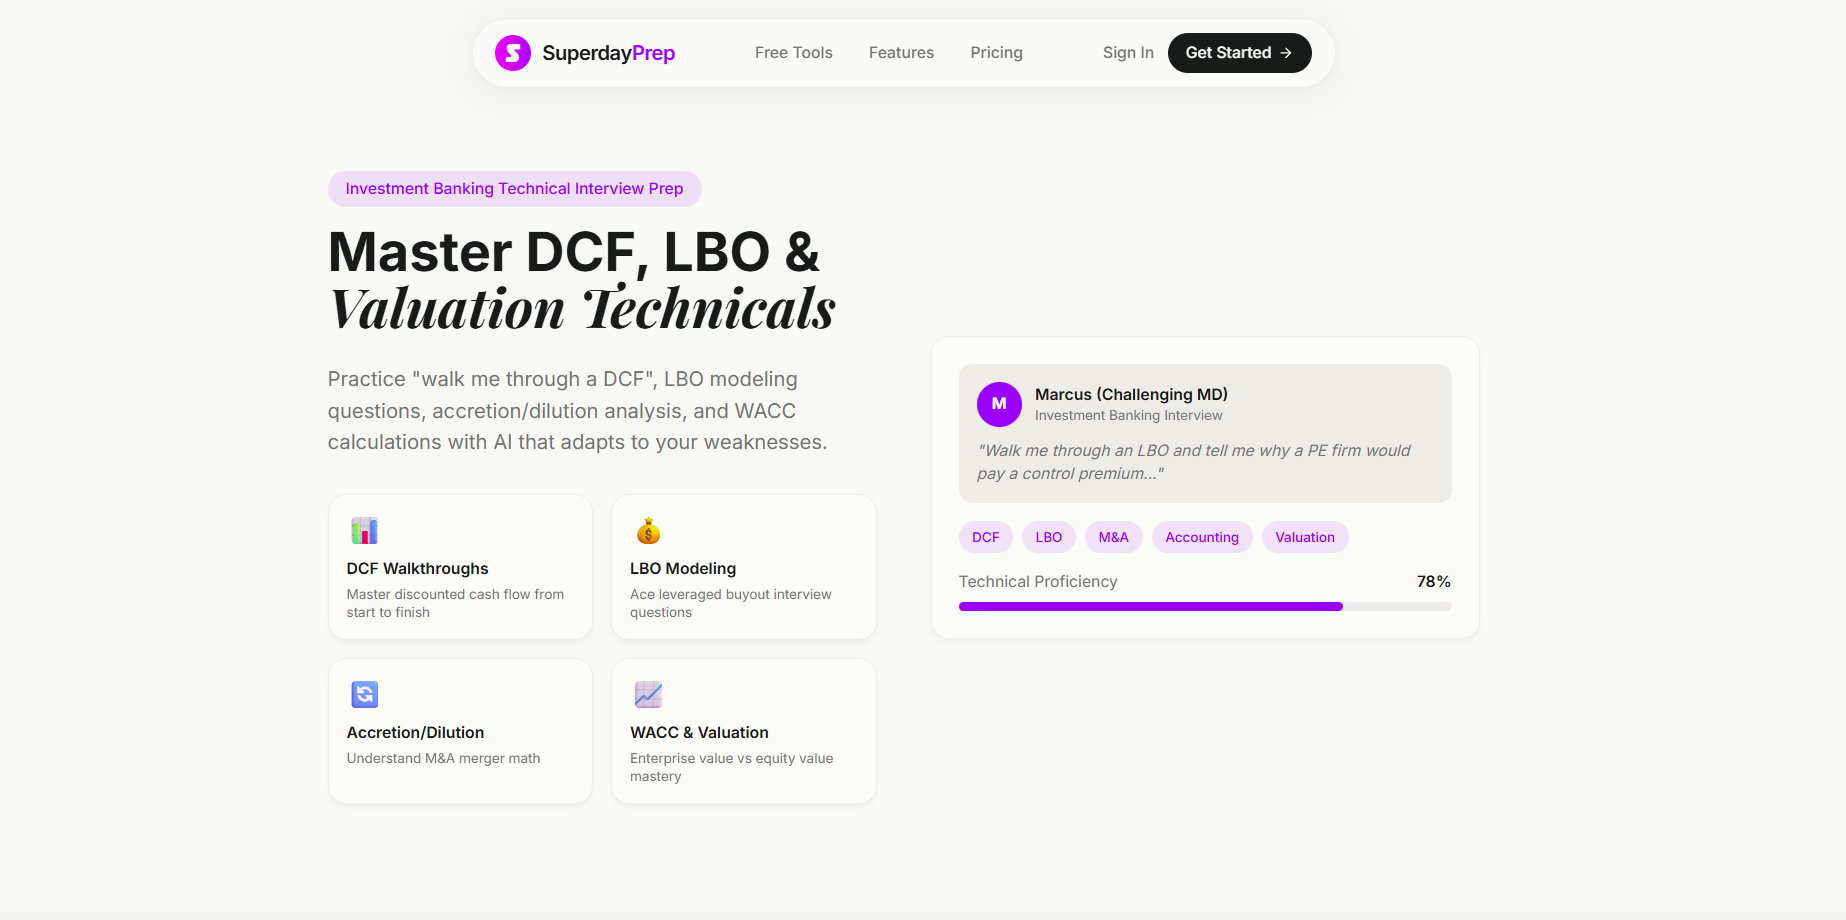Open the Pricing menu
This screenshot has height=920, width=1846.
click(996, 52)
